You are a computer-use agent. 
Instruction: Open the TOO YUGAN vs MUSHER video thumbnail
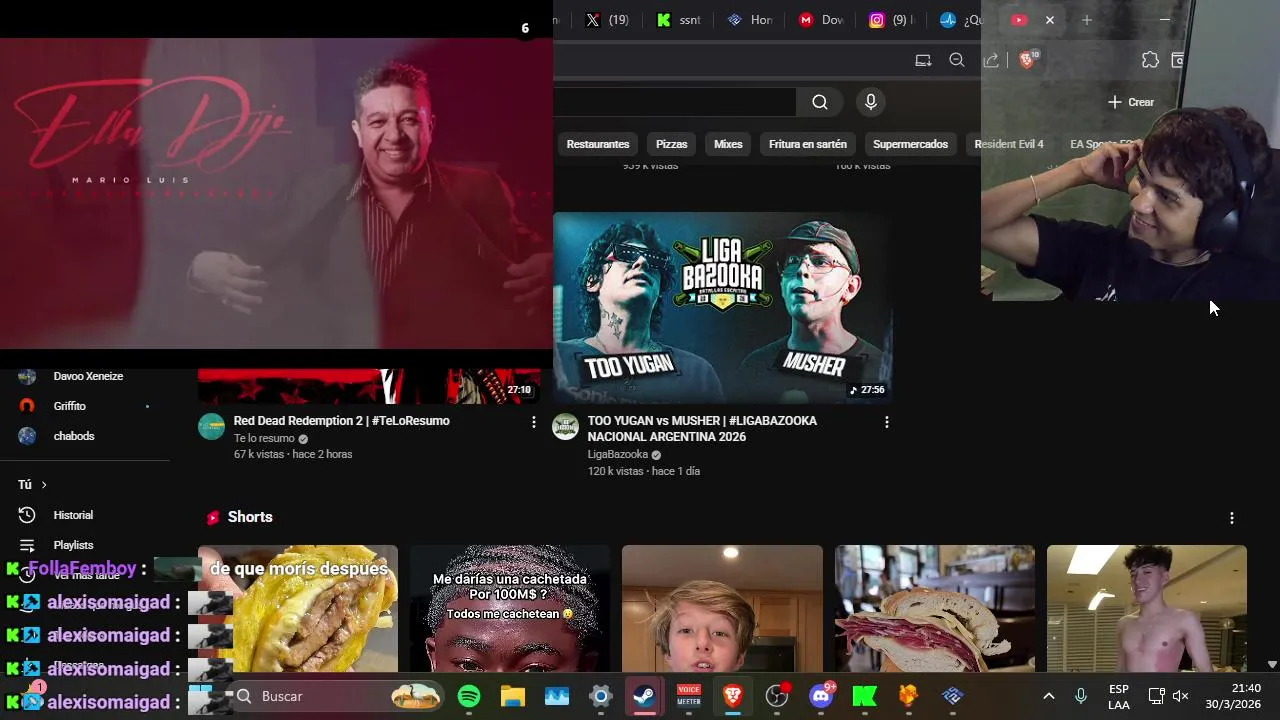pos(722,307)
